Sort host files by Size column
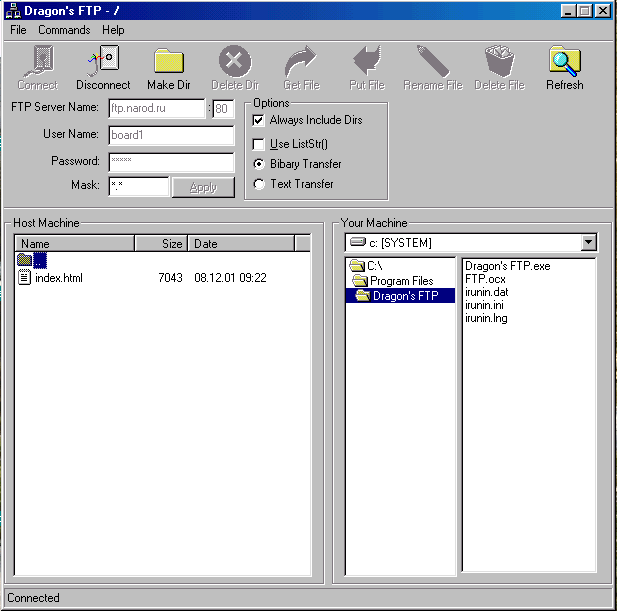Viewport: 617px width, 611px height. click(x=161, y=244)
